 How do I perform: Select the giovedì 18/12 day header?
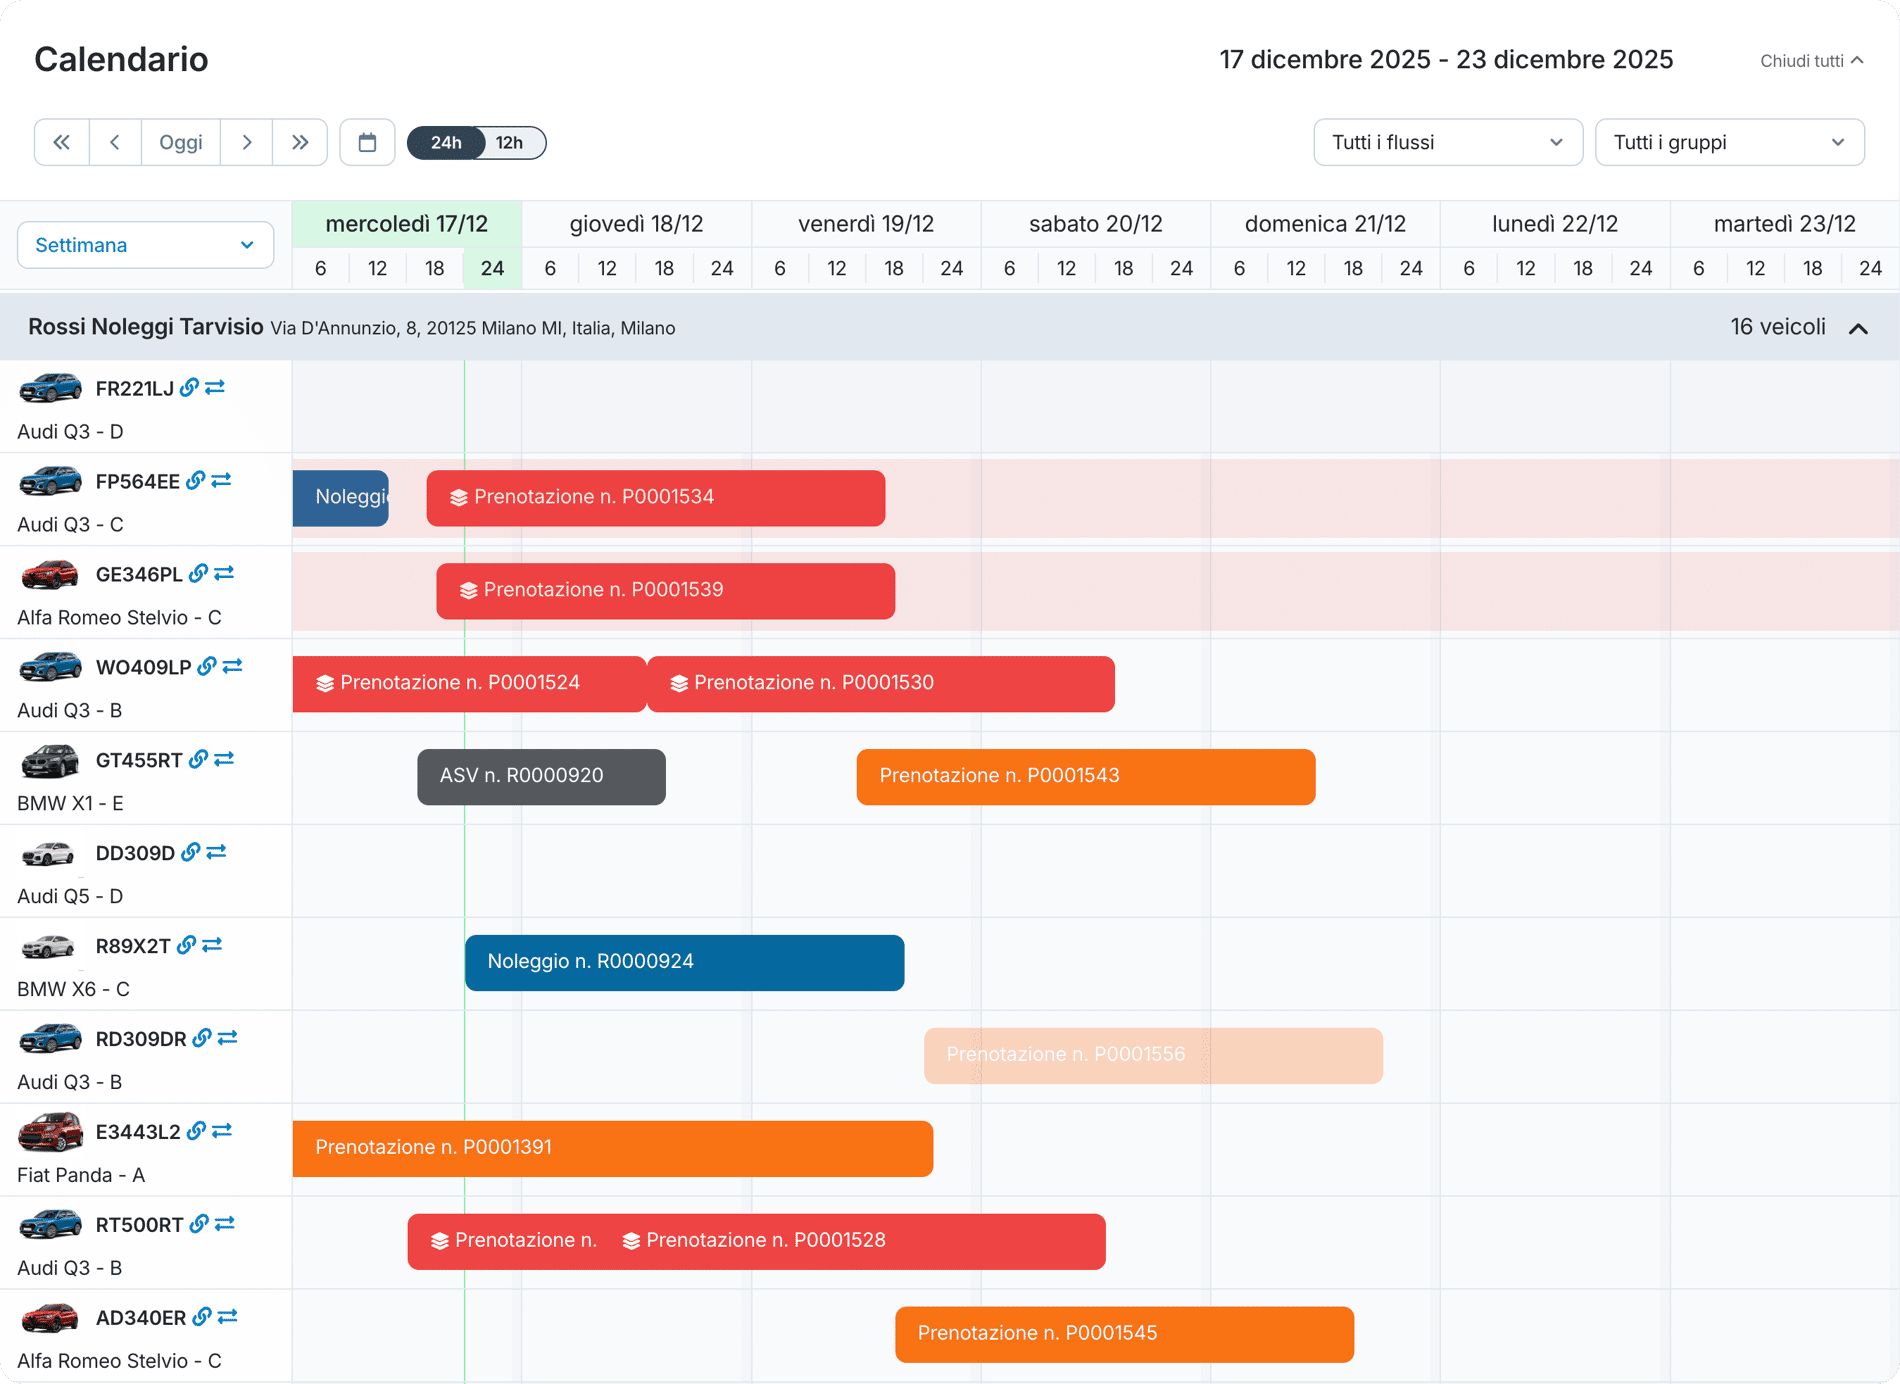tap(636, 224)
